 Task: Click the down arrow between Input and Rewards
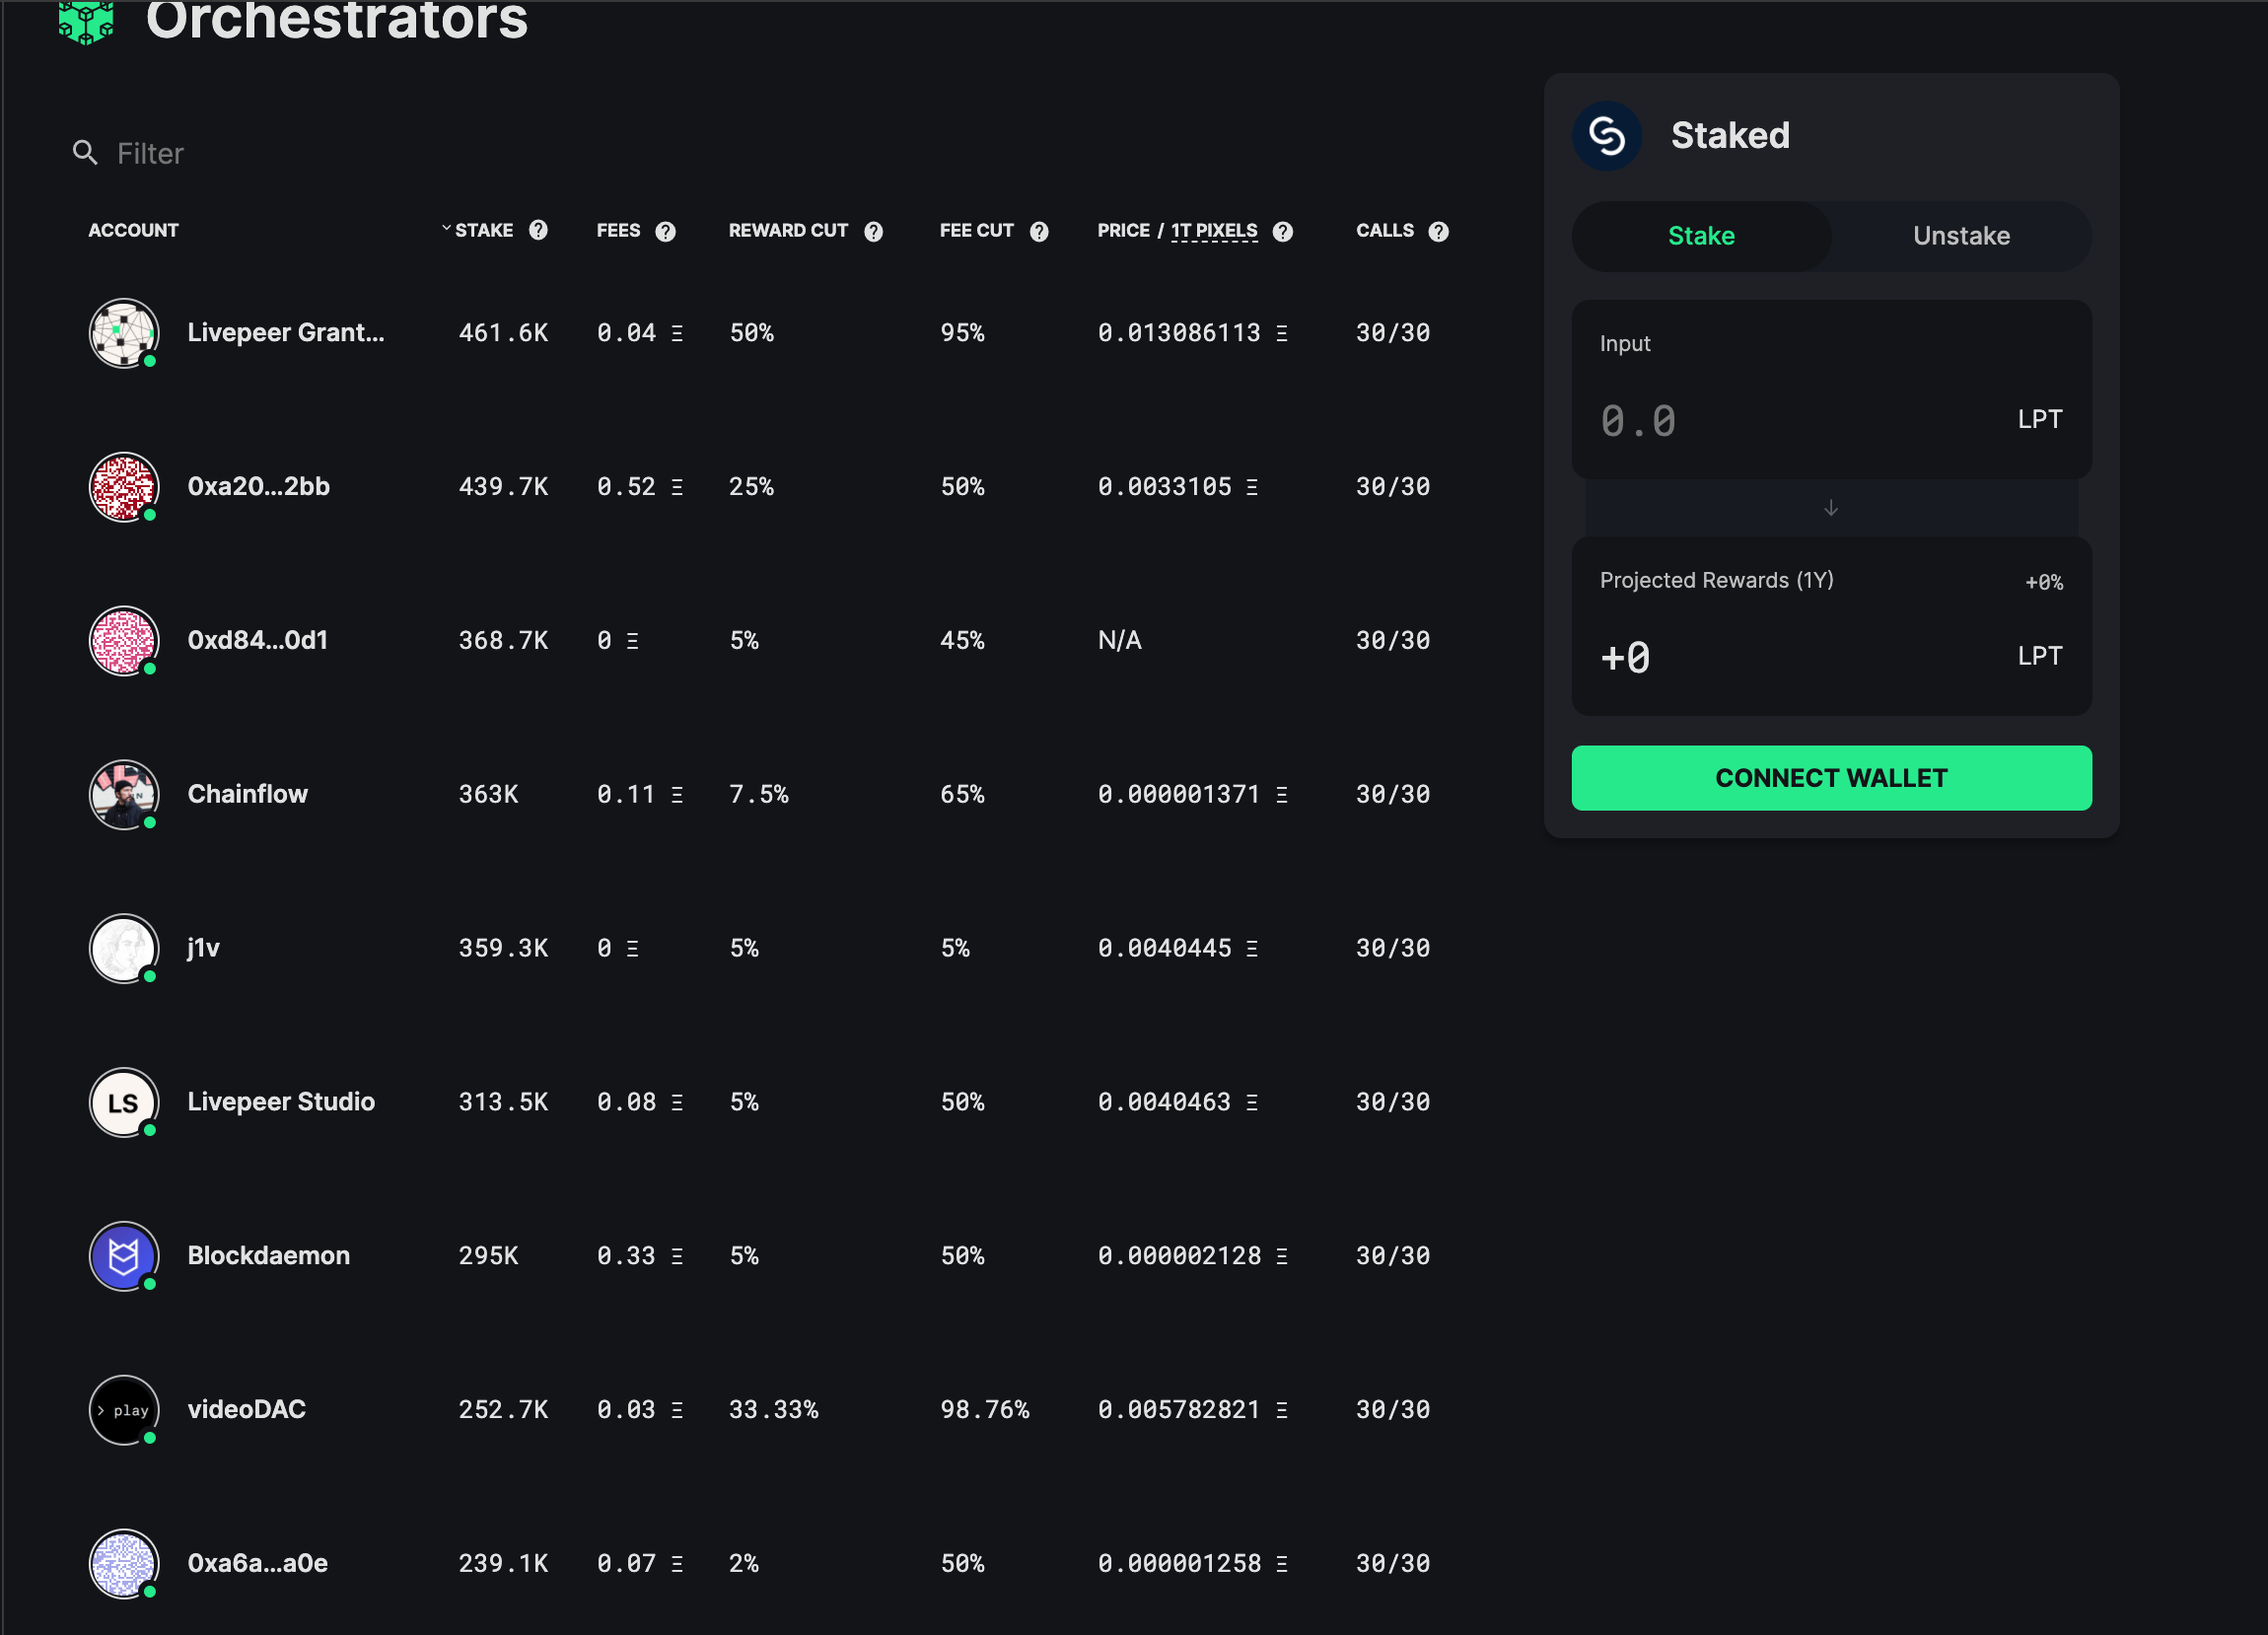1831,508
